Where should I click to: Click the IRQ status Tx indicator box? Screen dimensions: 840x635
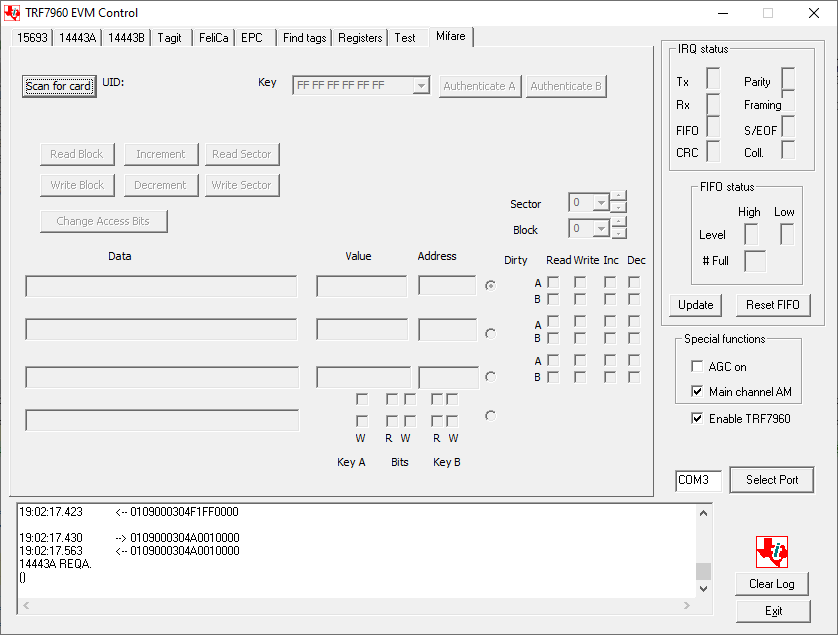713,79
